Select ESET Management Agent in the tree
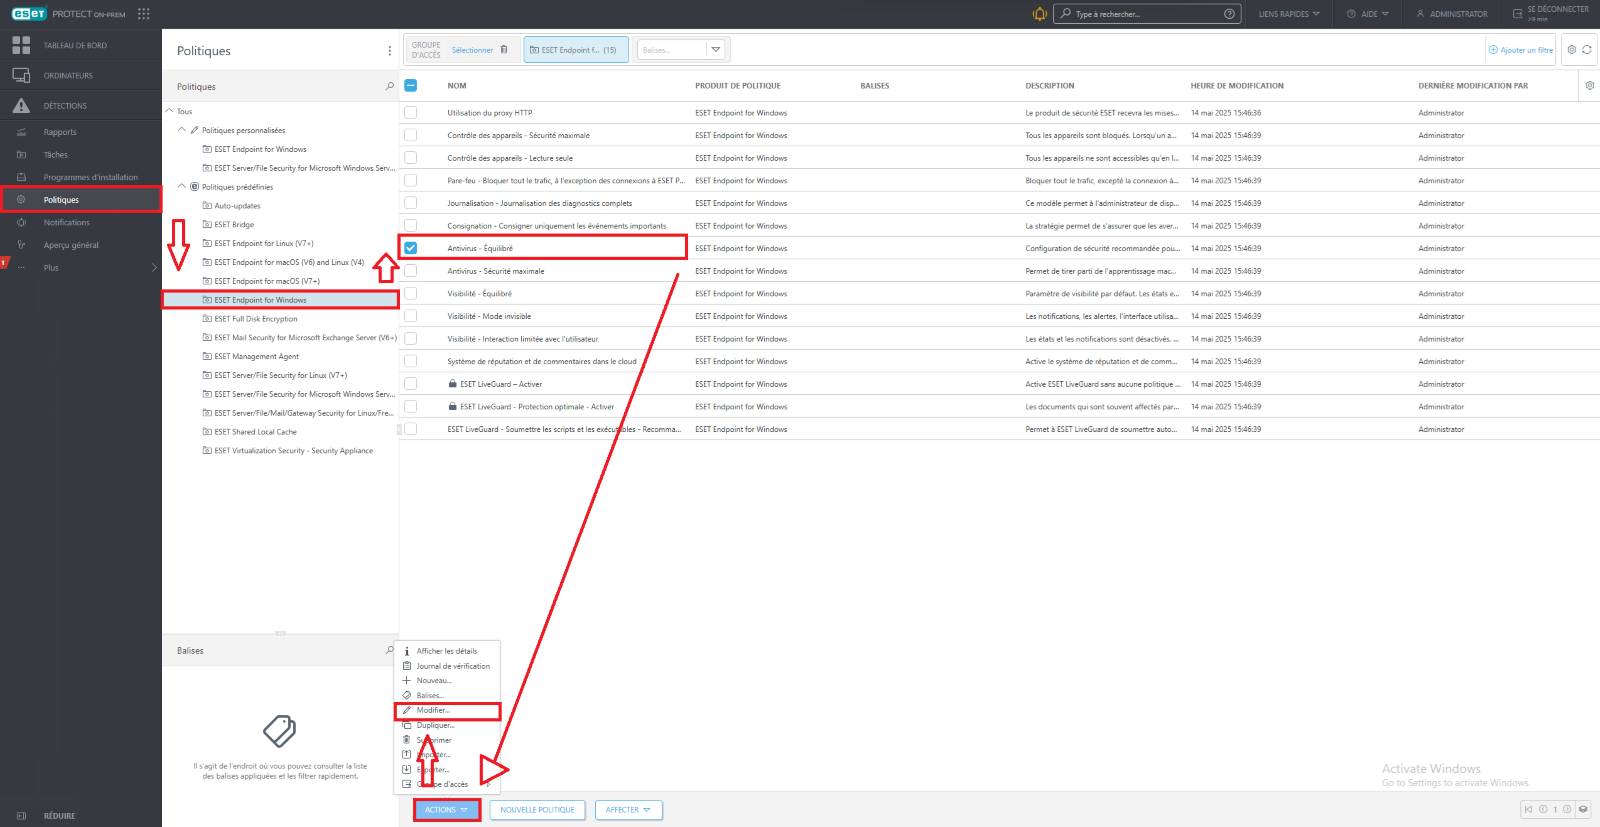 pyautogui.click(x=256, y=357)
